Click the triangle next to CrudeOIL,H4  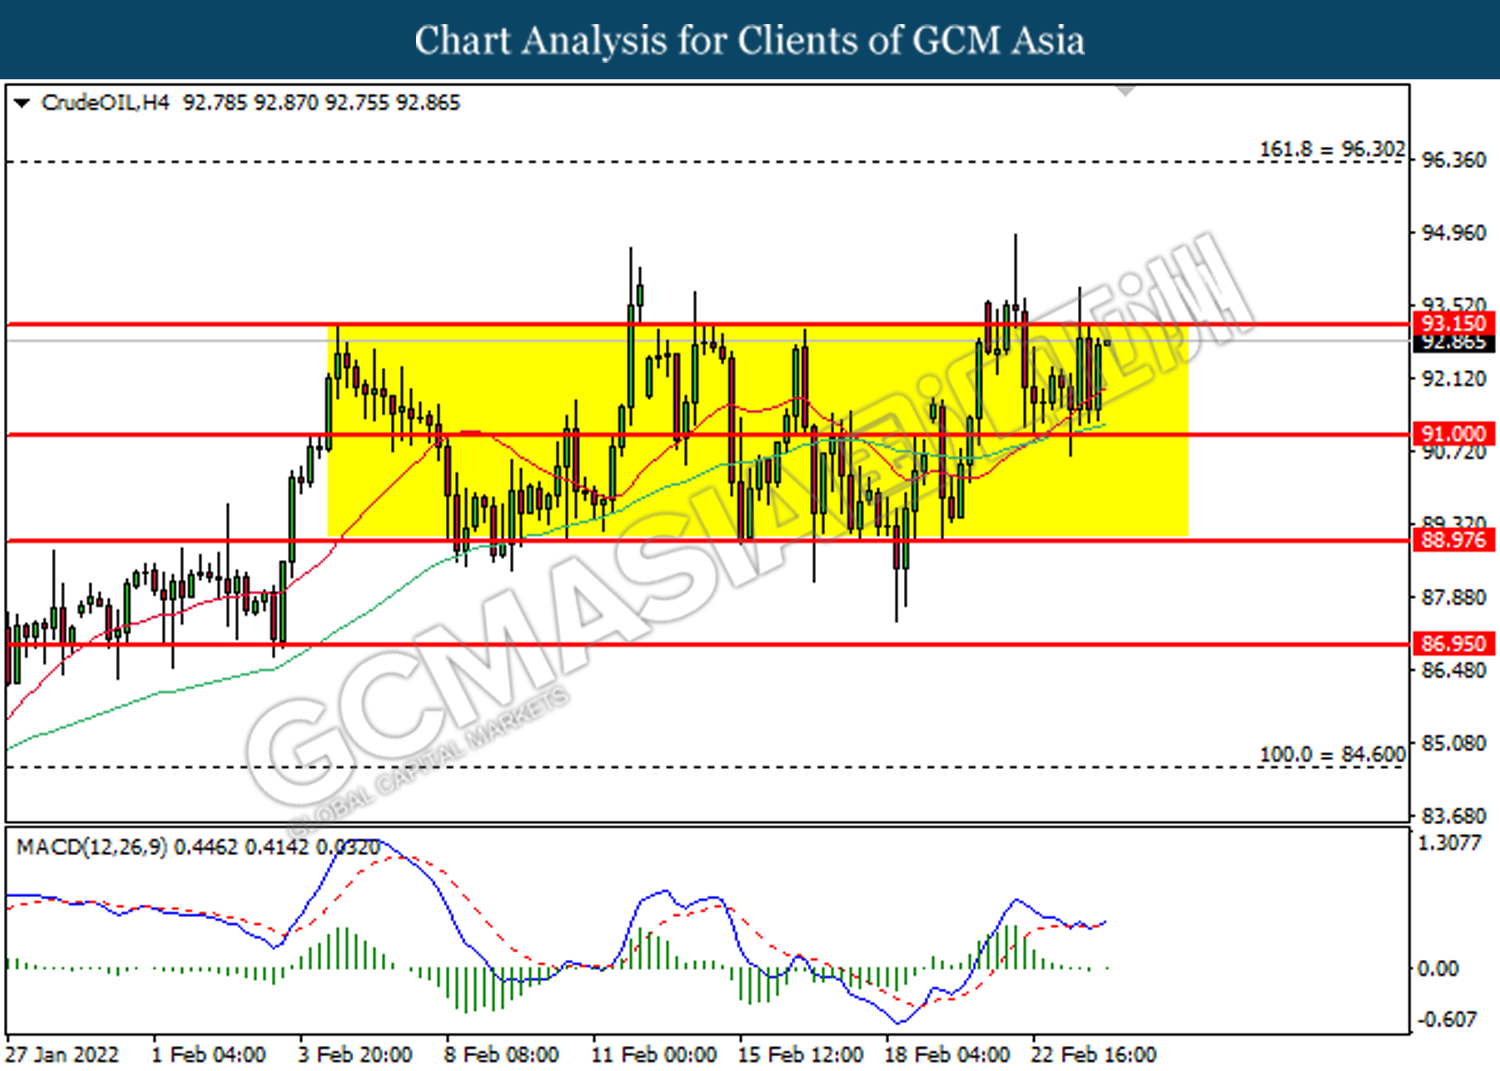[21, 103]
